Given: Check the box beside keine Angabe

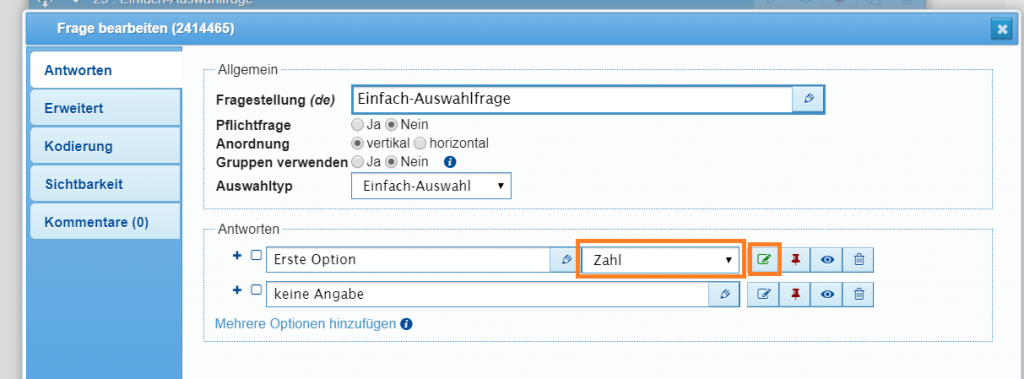Looking at the screenshot, I should tap(257, 289).
